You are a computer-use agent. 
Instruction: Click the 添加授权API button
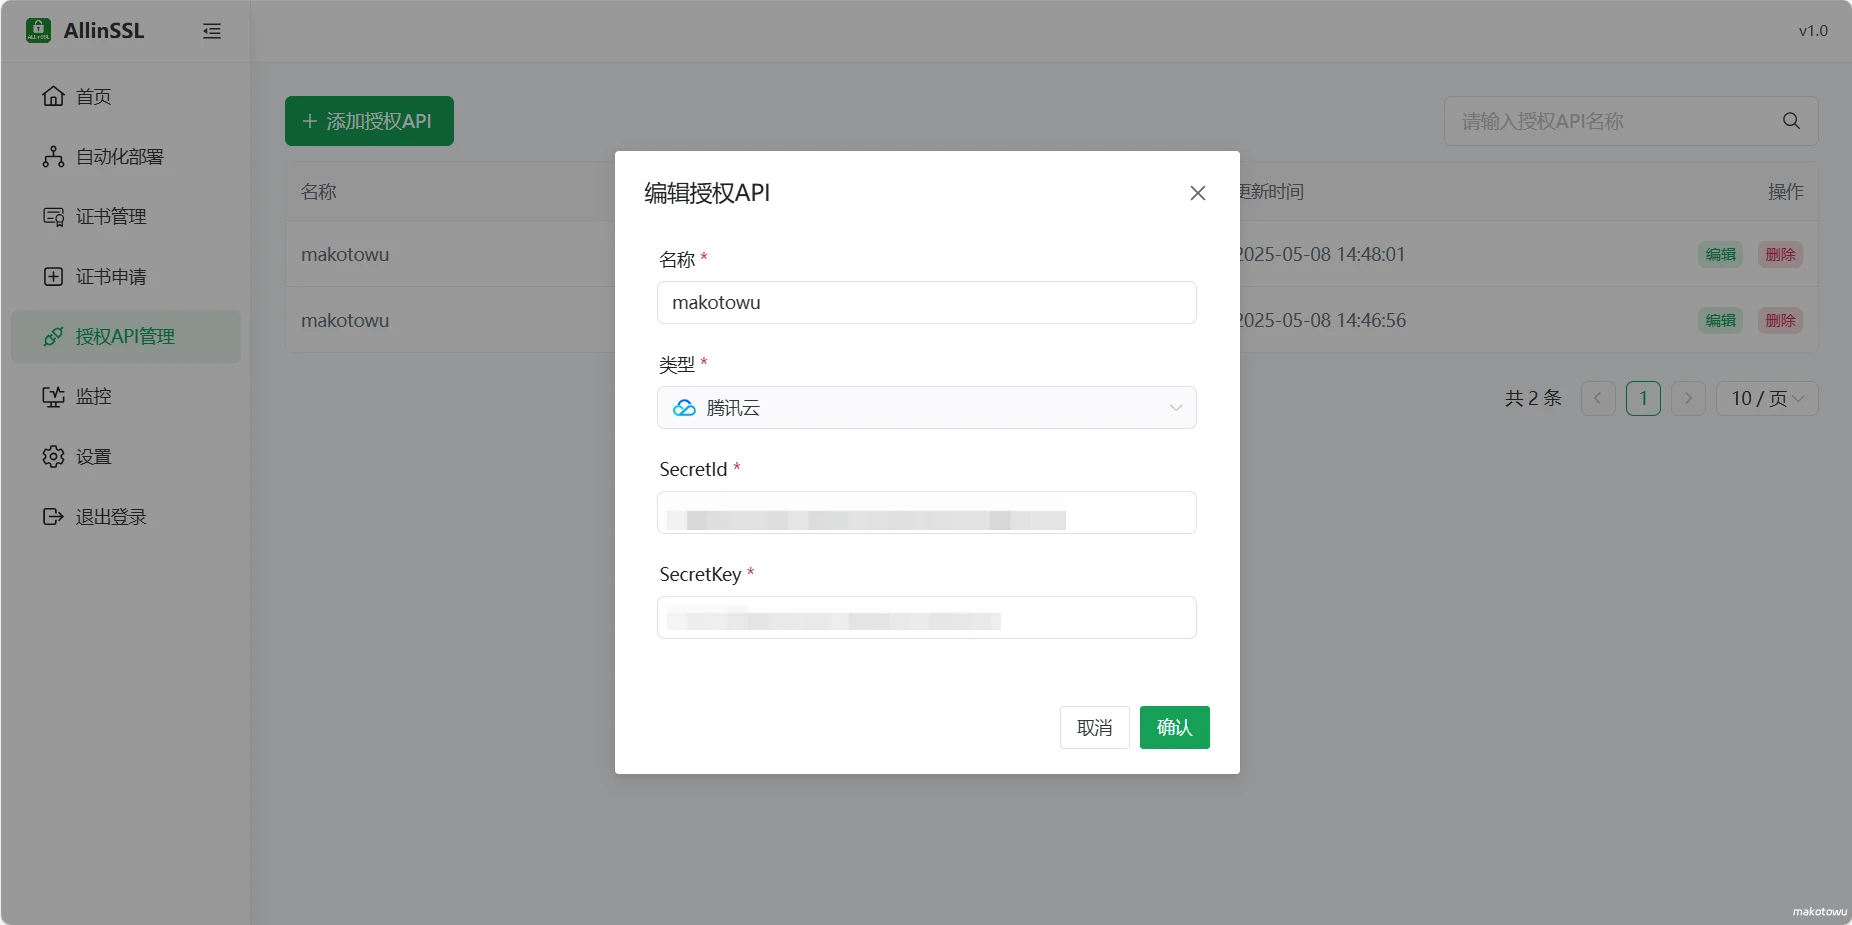(369, 121)
